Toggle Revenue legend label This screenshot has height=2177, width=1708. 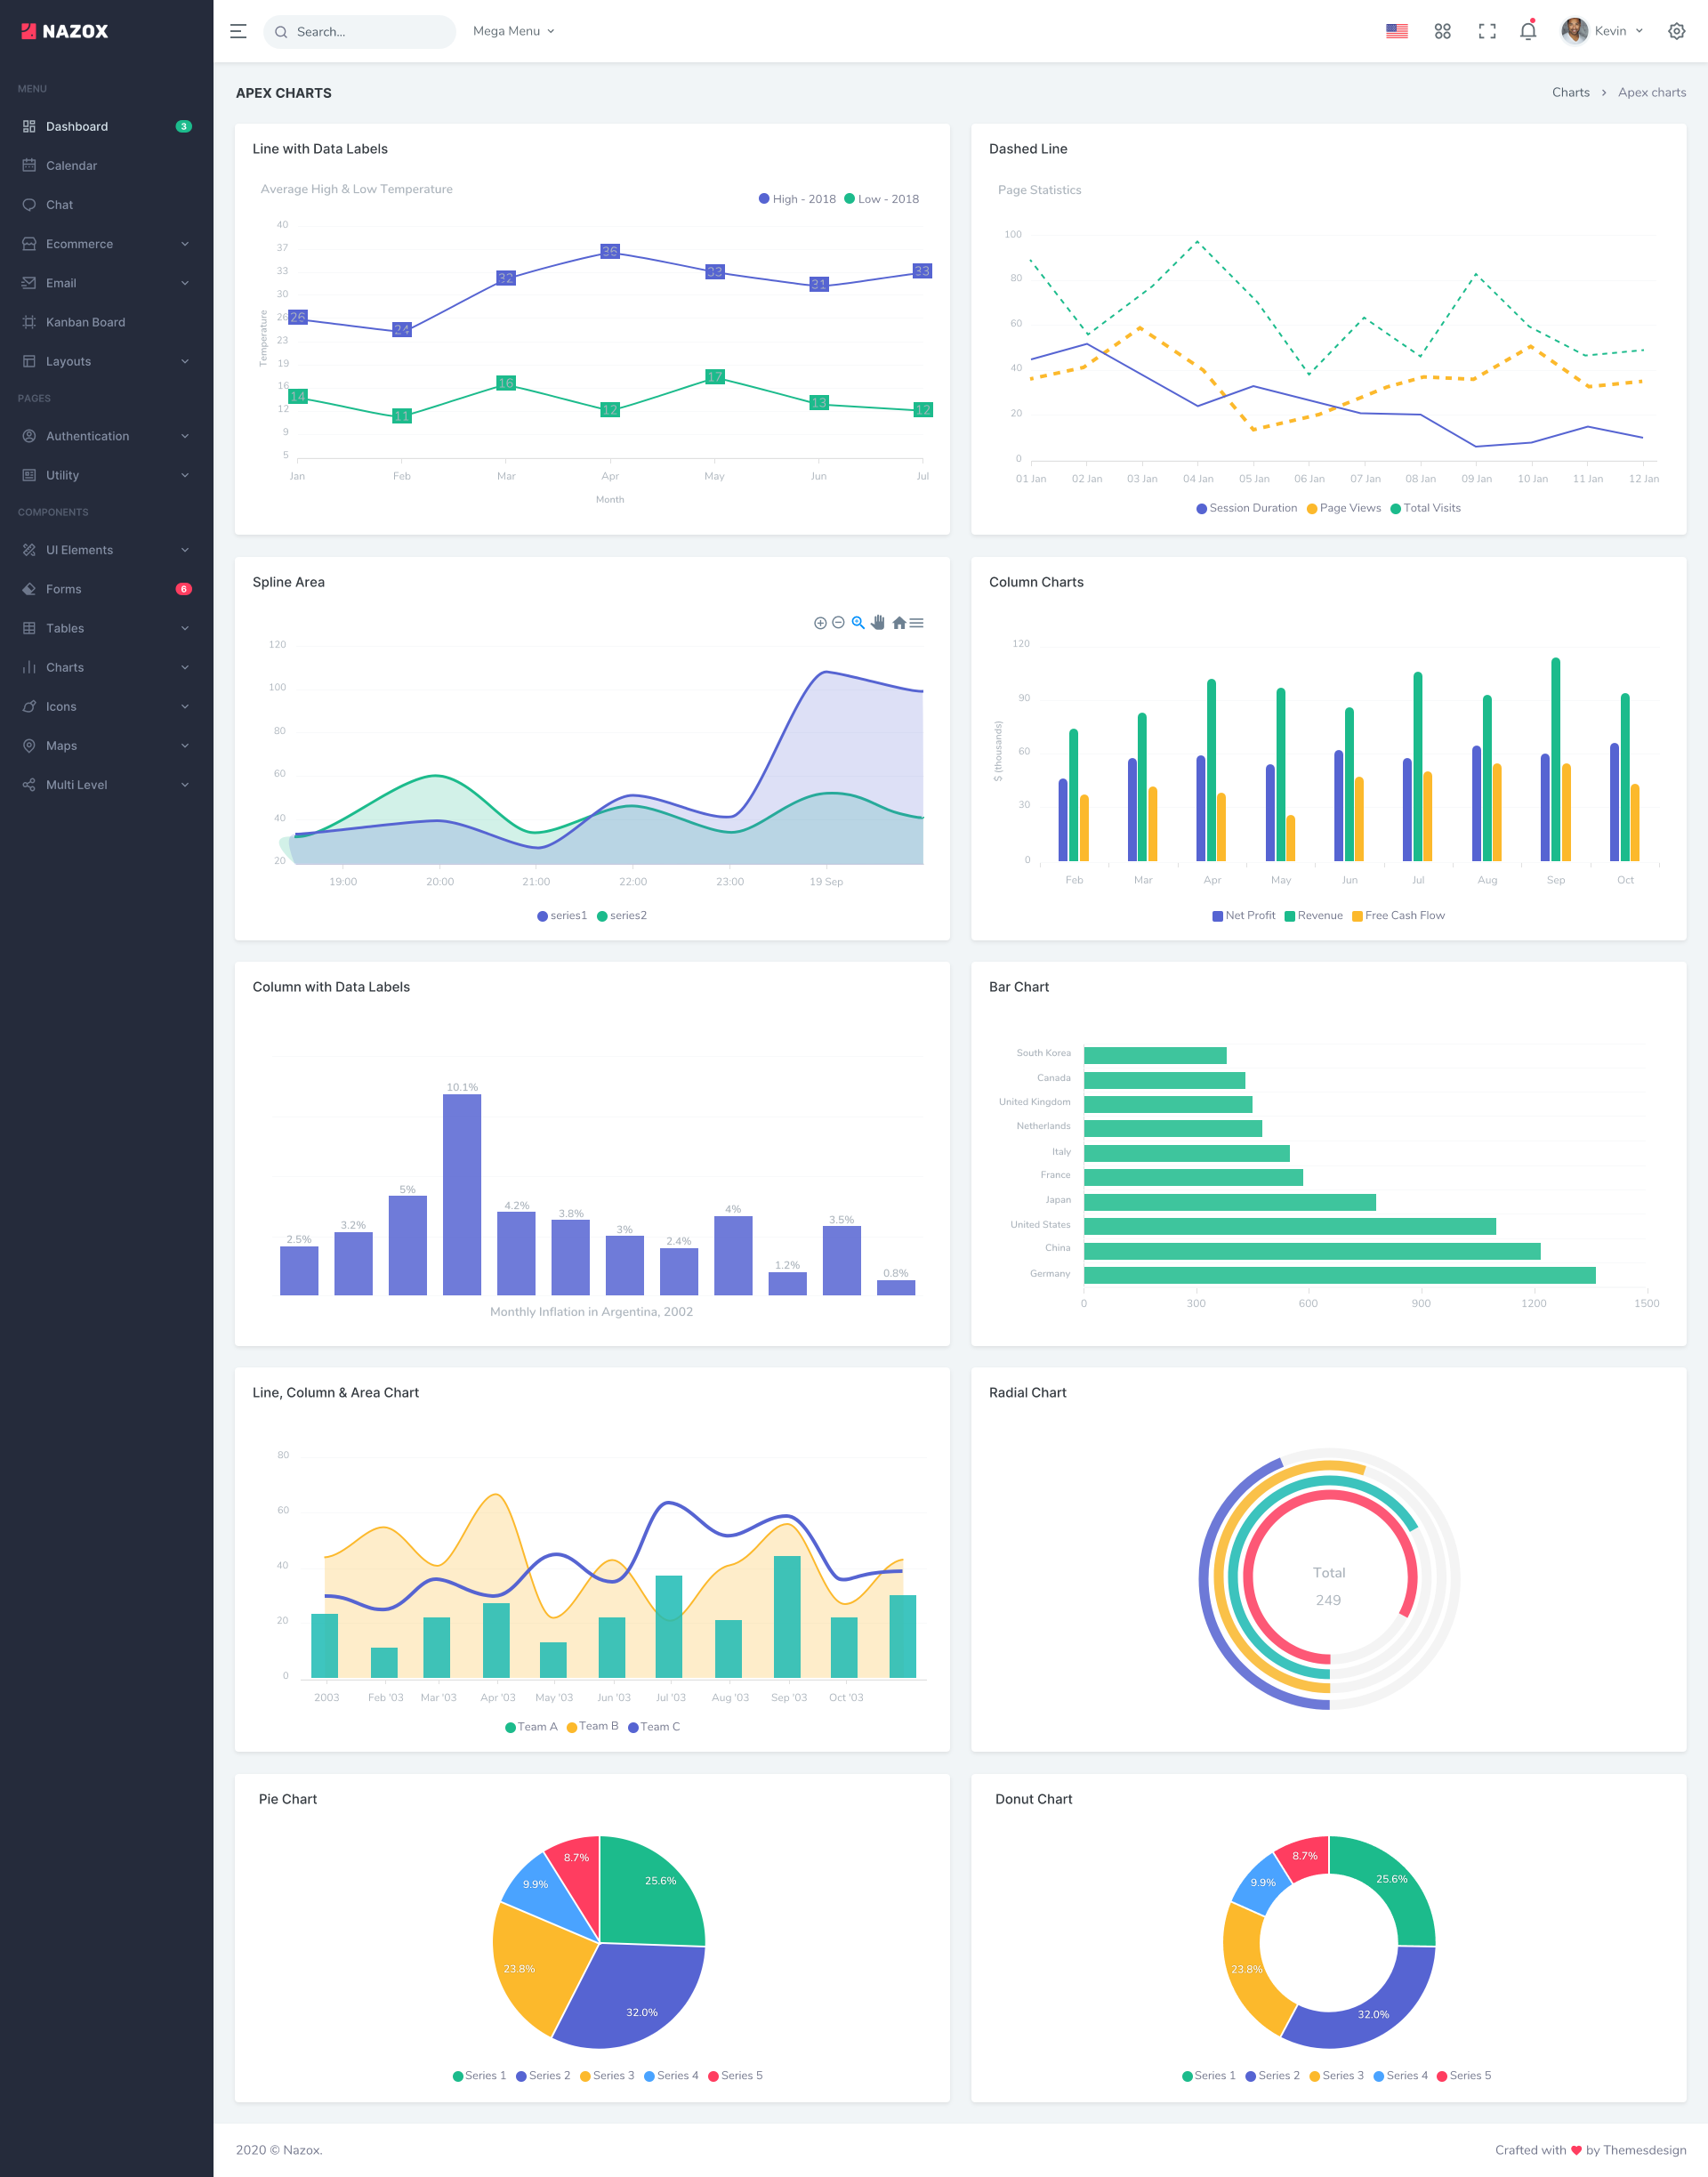click(x=1313, y=915)
